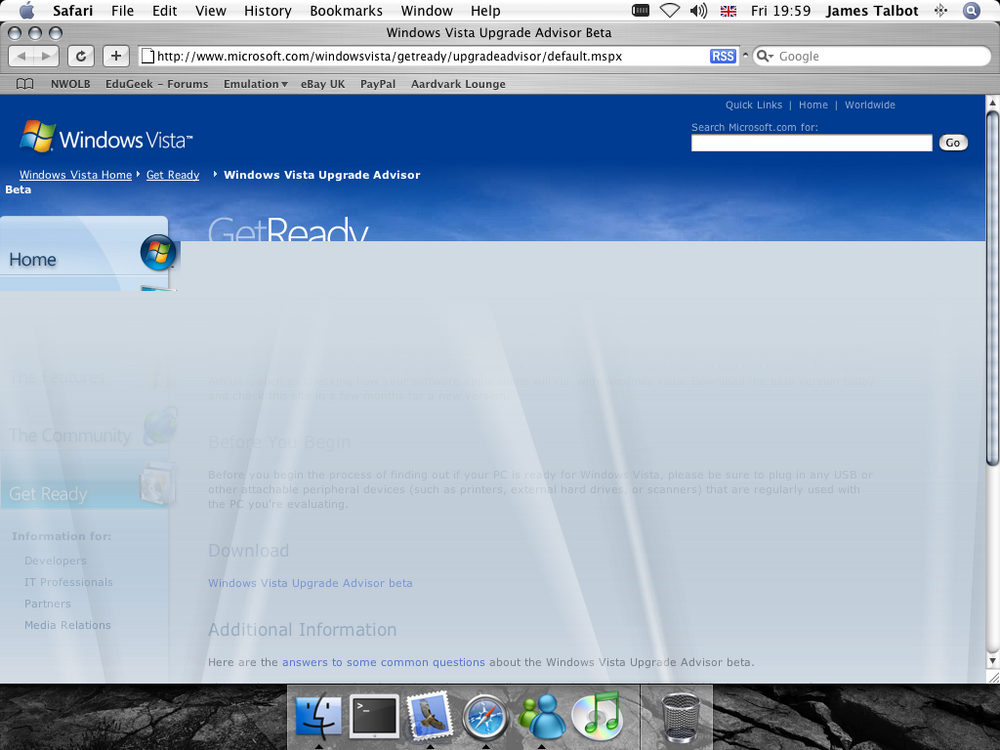
Task: Show all bookmarks via the open-book icon
Action: coord(25,84)
